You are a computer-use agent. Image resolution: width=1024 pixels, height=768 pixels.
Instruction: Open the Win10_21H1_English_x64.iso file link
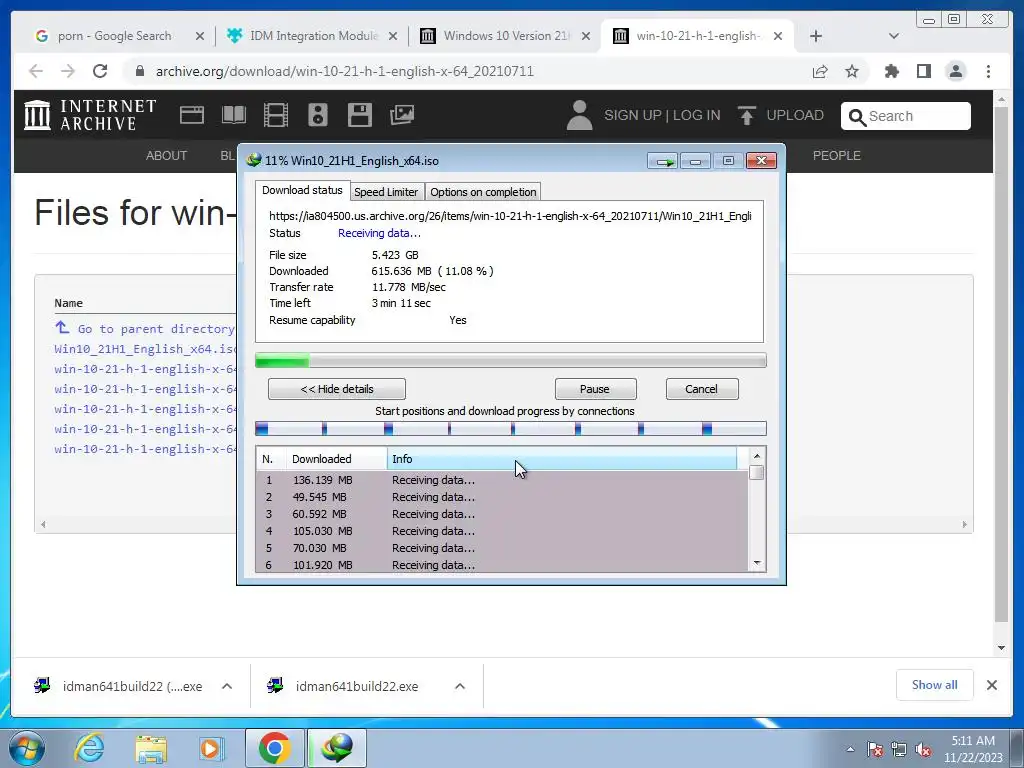(145, 349)
